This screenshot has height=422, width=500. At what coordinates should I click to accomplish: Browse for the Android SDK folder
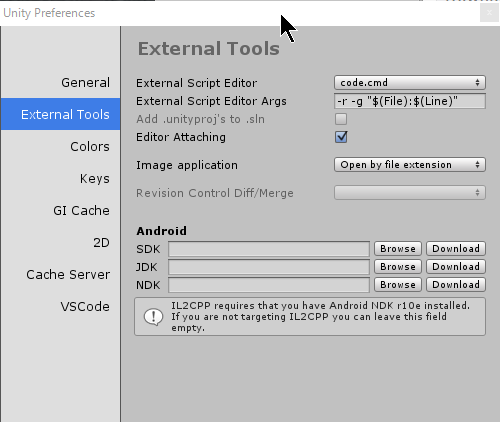[x=398, y=249]
